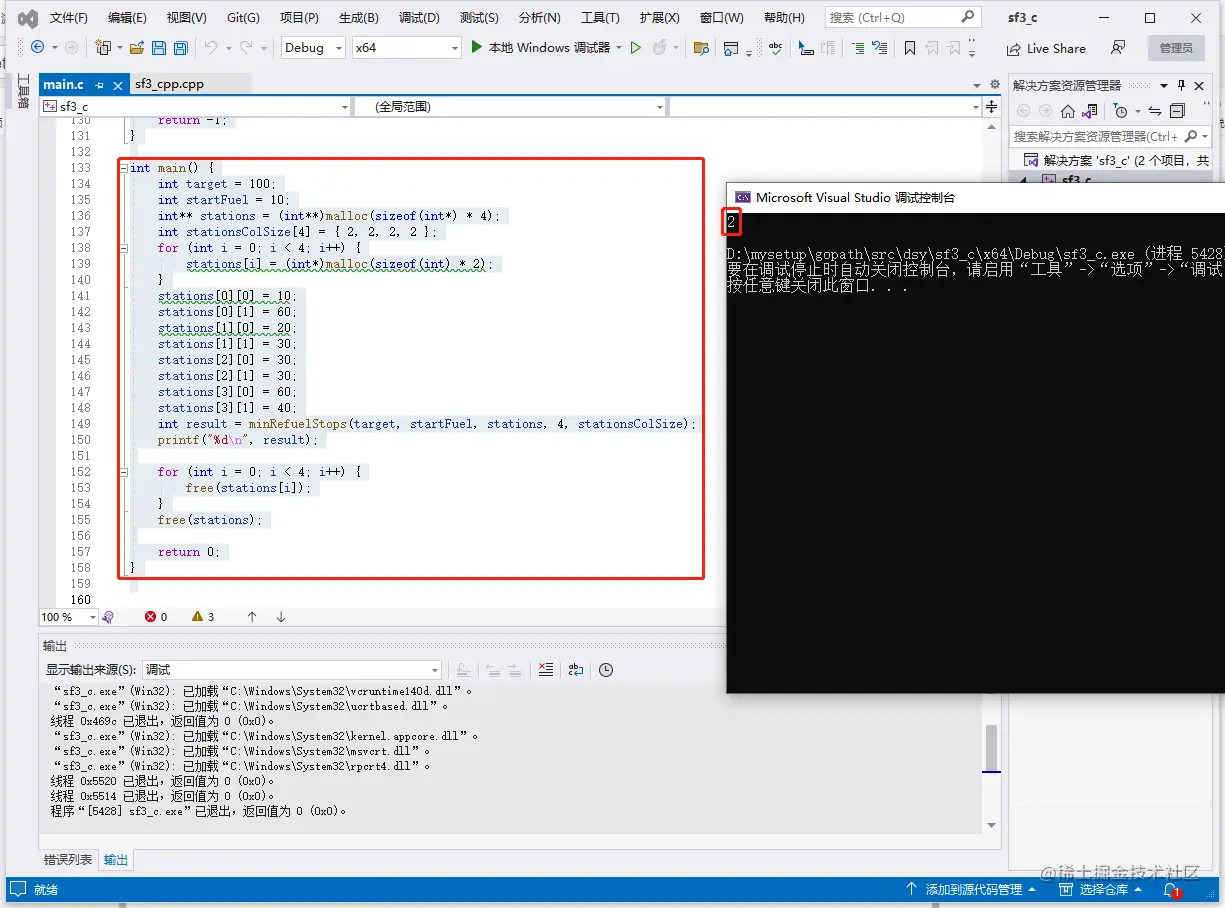Open the x64 platform dropdown
Screen dimensions: 1225x908
[x=407, y=47]
